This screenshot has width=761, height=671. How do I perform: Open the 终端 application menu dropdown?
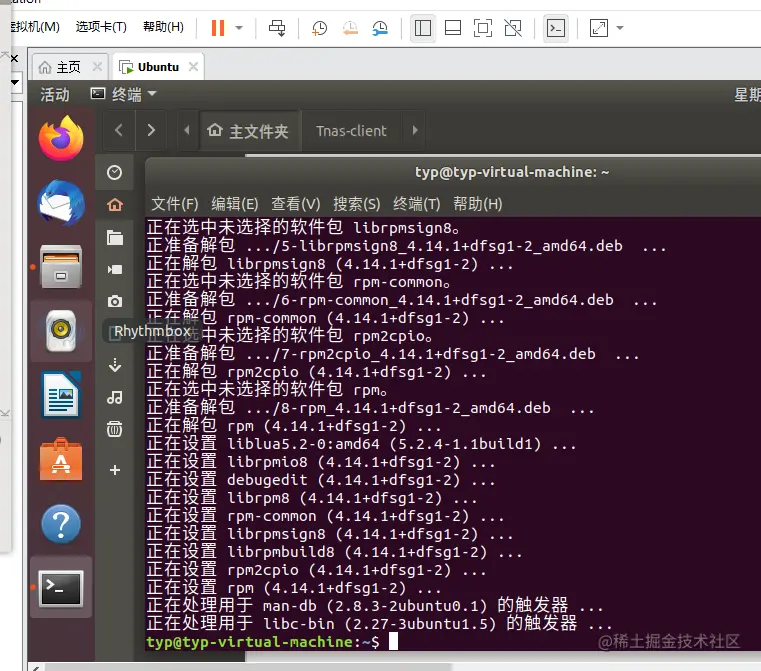click(x=124, y=94)
